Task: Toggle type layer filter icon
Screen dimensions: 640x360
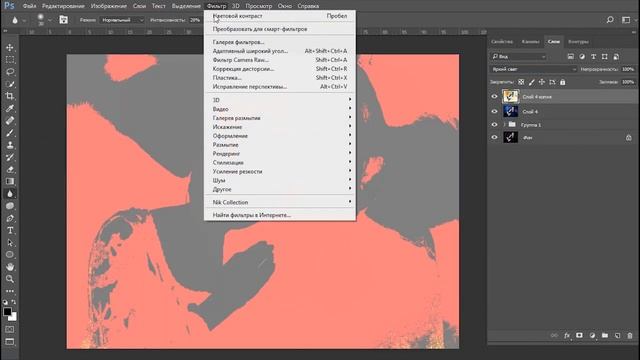Action: (x=593, y=56)
